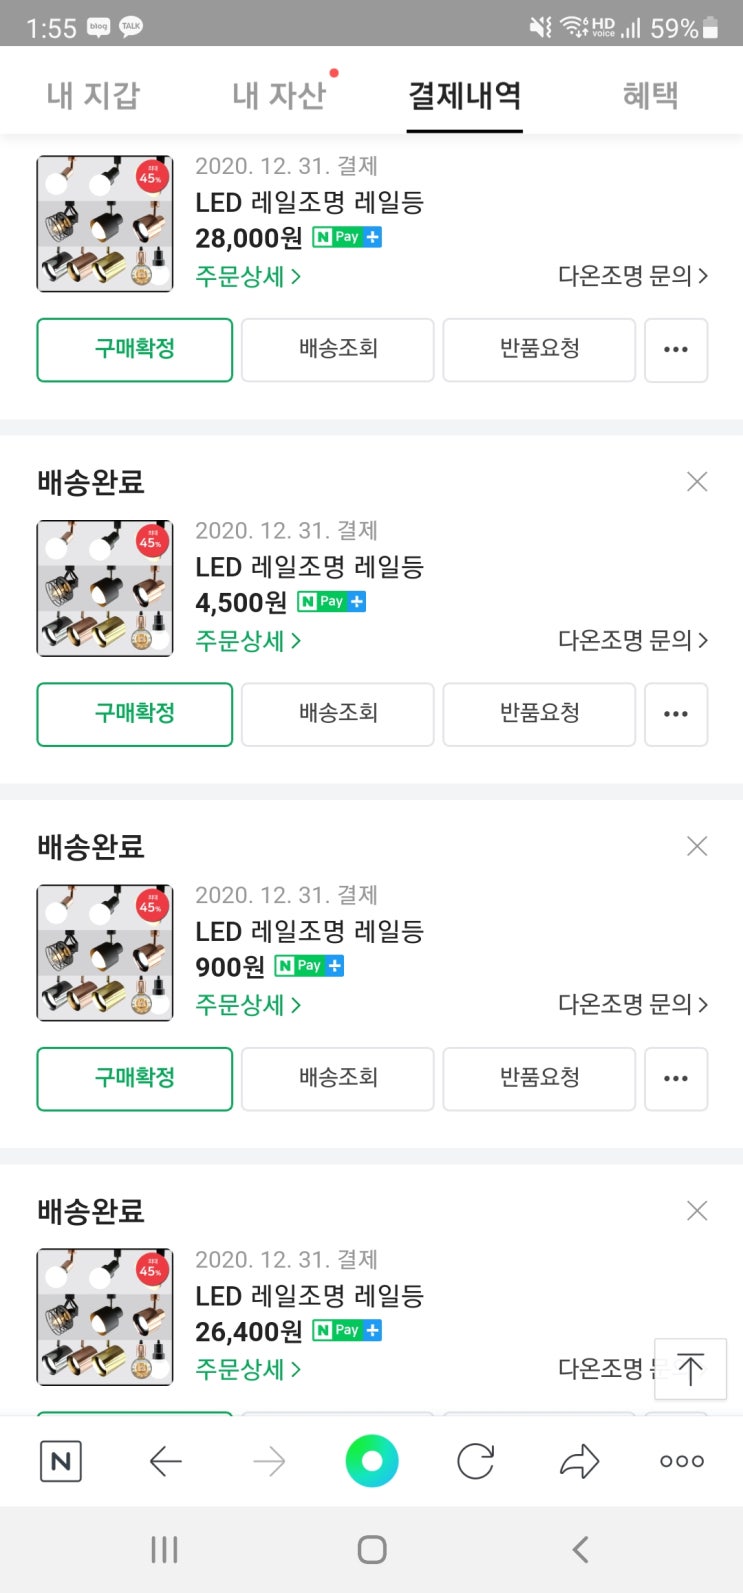Open order details for the 28,000원 item

pyautogui.click(x=247, y=276)
